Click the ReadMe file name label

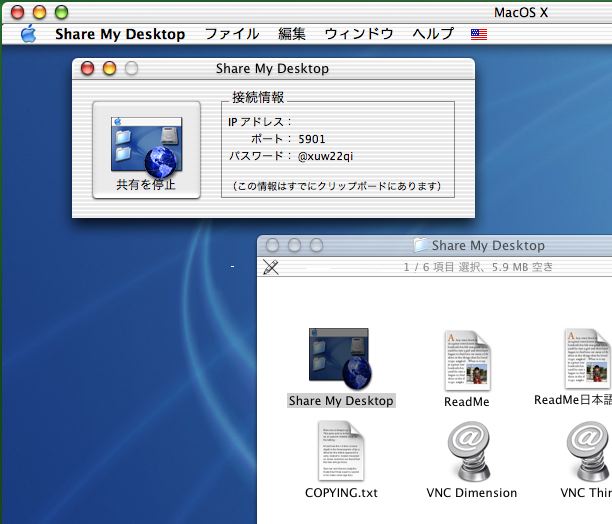[x=466, y=402]
